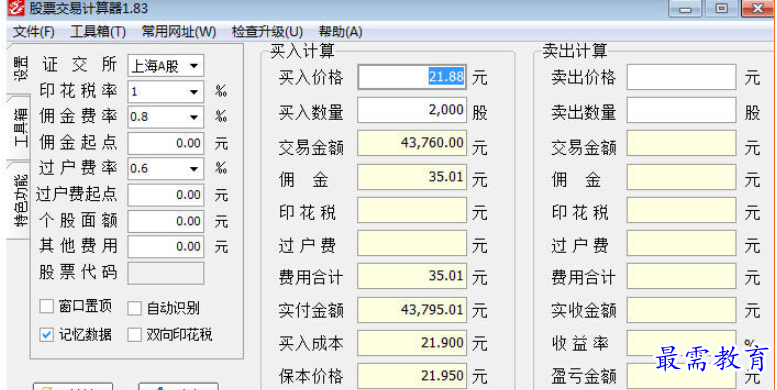Click the 卖出价格 input field
Viewport: 777px width, 390px height.
coord(681,77)
